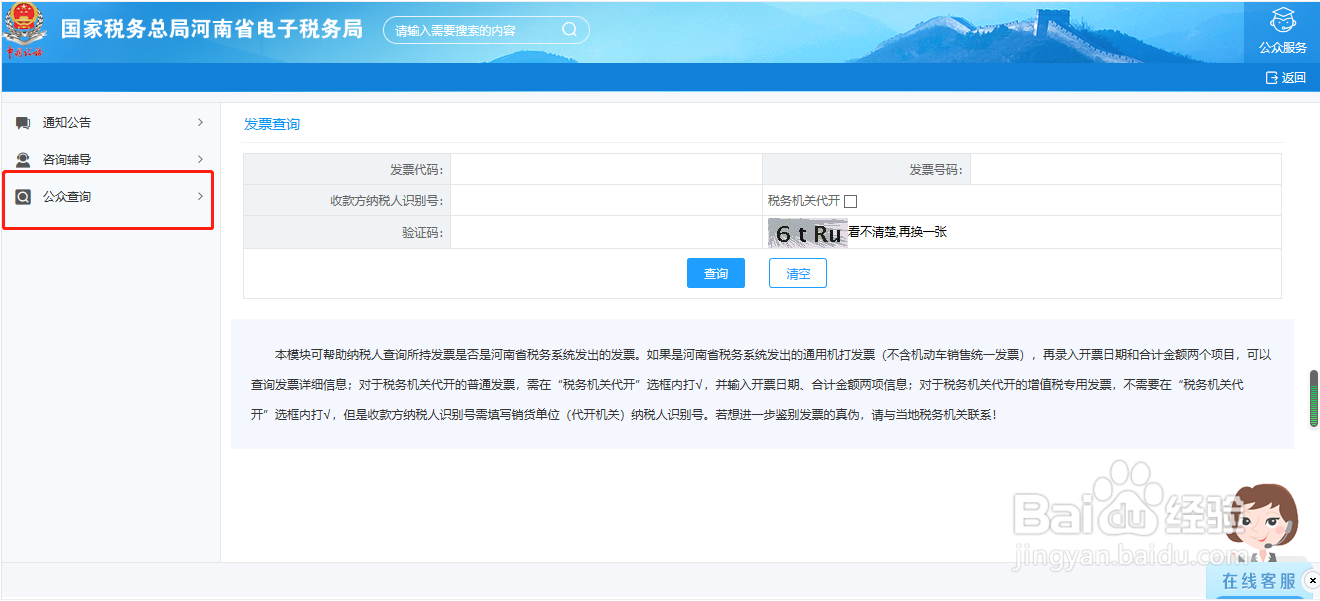Click the 发票代码 input field
The height and width of the screenshot is (601, 1320).
600,168
